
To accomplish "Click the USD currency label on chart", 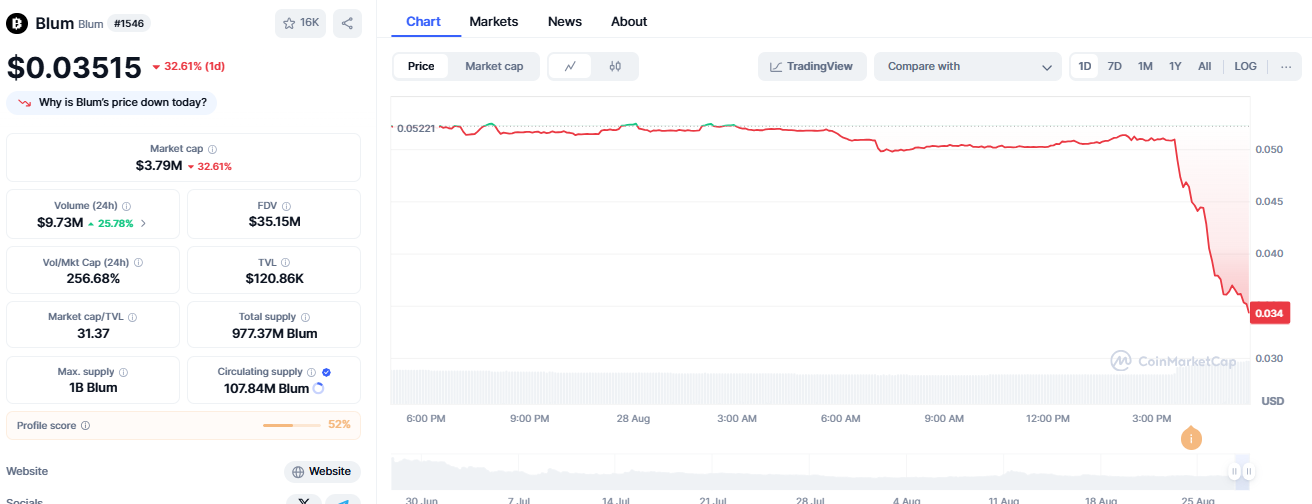I will [1272, 401].
